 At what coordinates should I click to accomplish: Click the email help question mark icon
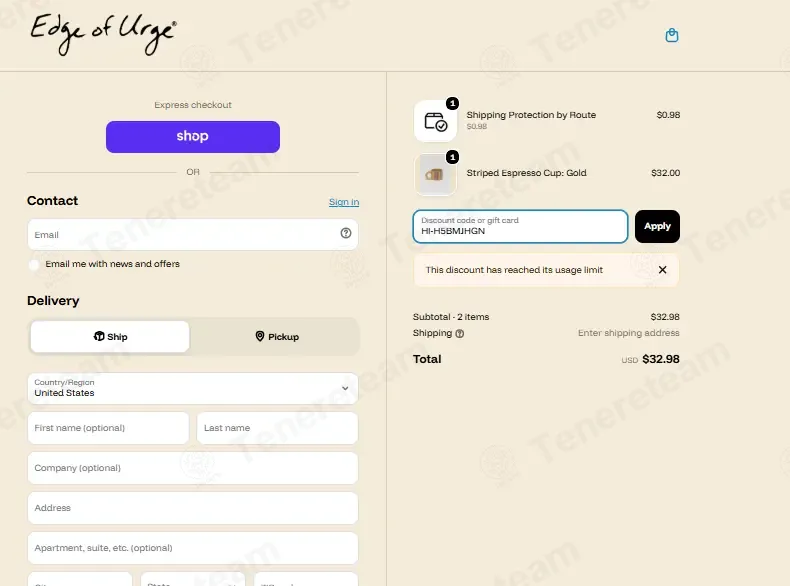coord(346,233)
